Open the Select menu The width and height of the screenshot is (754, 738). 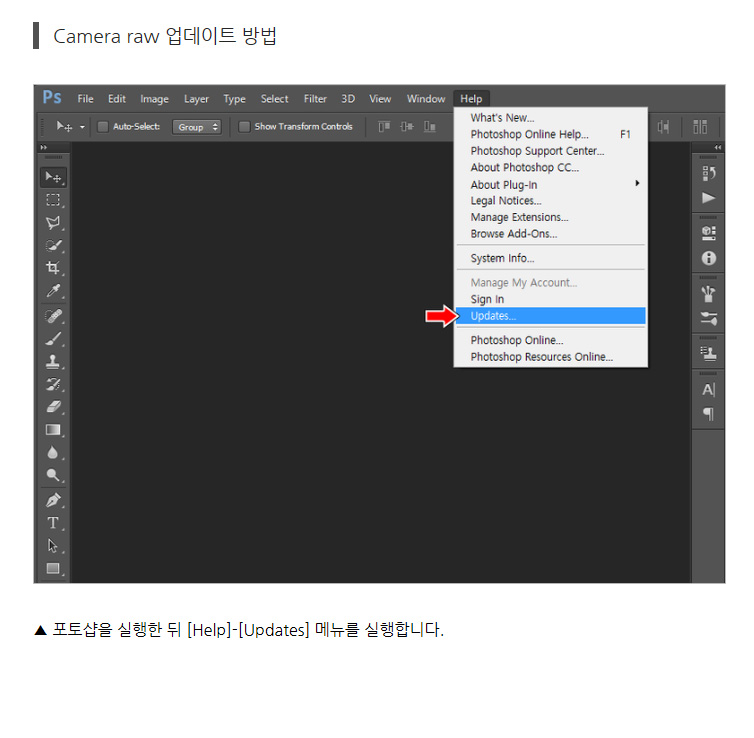pos(275,99)
